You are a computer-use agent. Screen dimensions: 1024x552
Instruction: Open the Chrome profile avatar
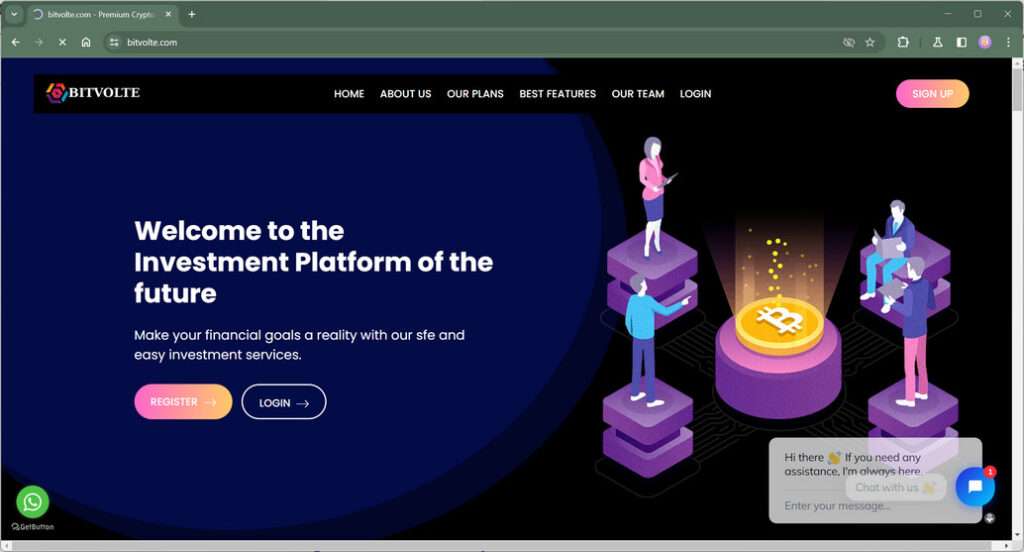pyautogui.click(x=985, y=42)
